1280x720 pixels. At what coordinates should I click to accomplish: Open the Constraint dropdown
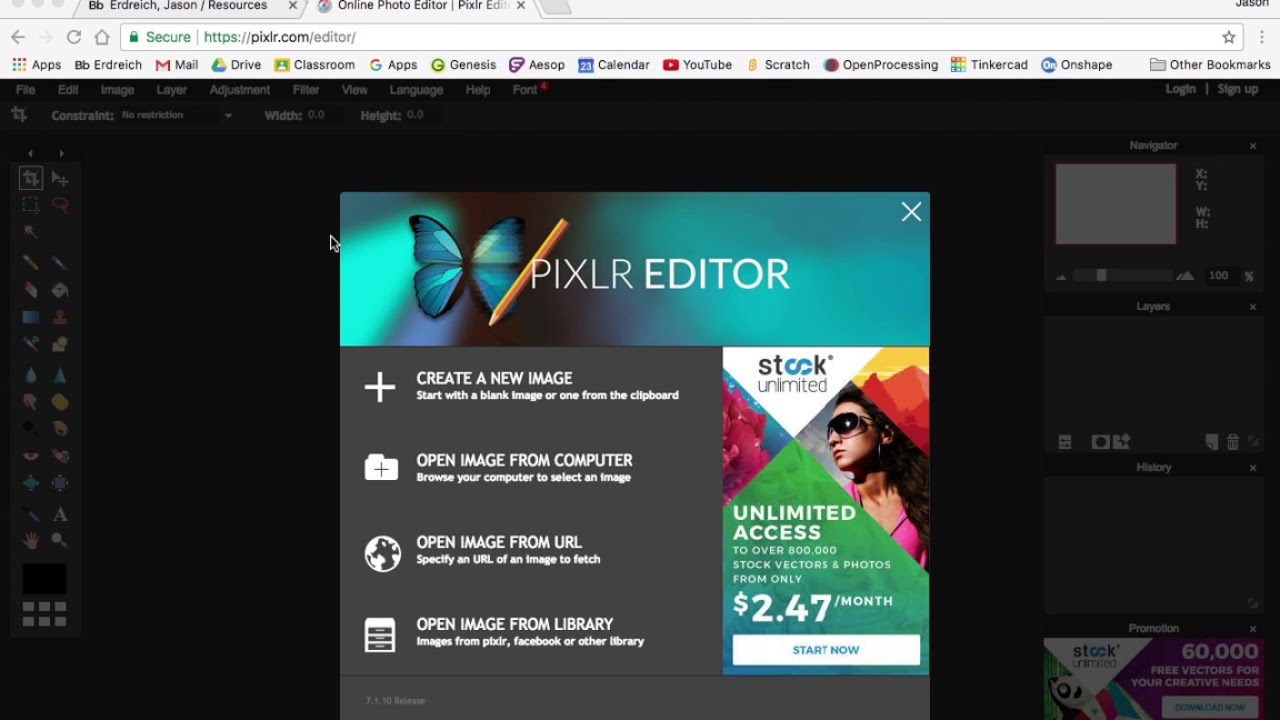[176, 115]
